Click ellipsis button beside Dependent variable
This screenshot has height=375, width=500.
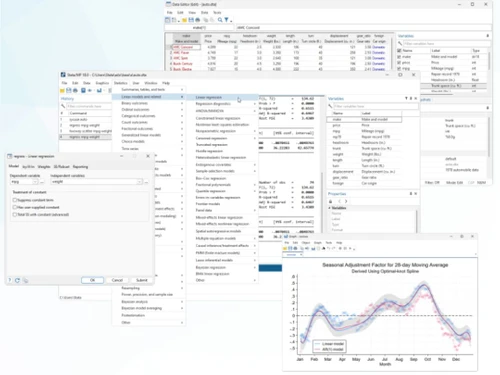point(42,182)
